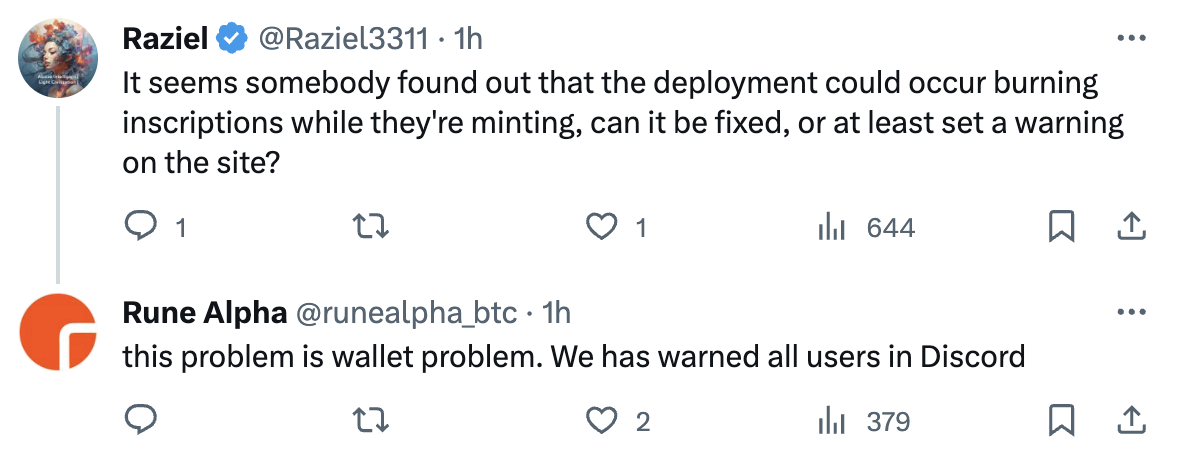Image resolution: width=1180 pixels, height=456 pixels.
Task: Click Raziel's verified badge
Action: click(233, 39)
